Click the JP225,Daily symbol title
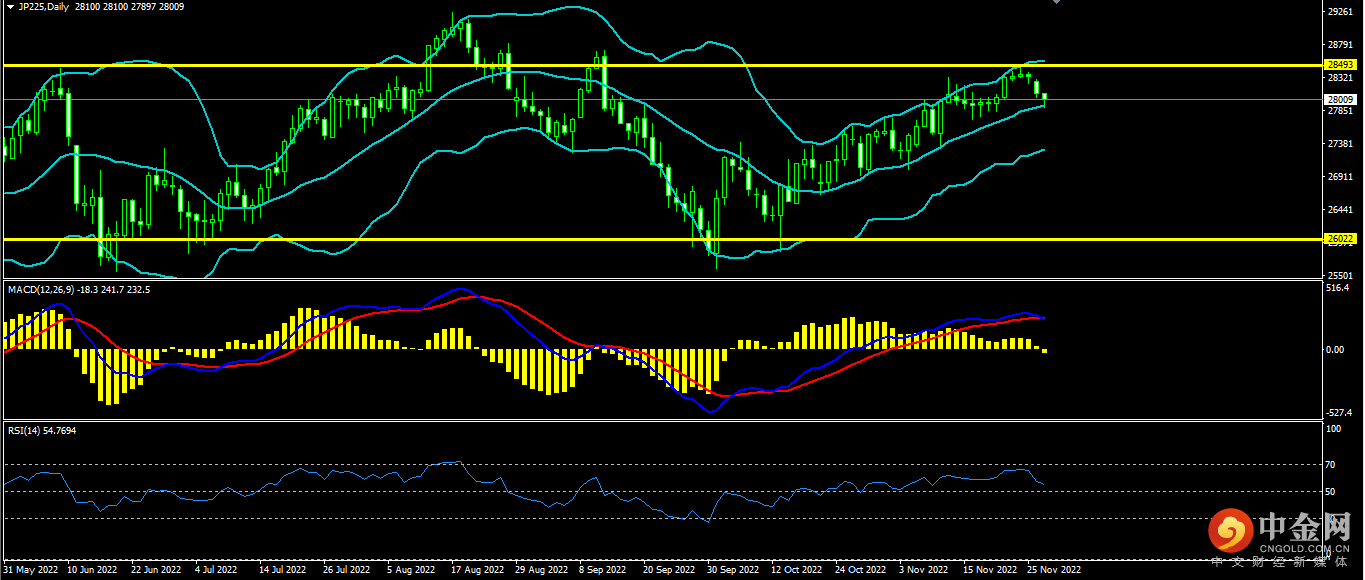 [43, 7]
